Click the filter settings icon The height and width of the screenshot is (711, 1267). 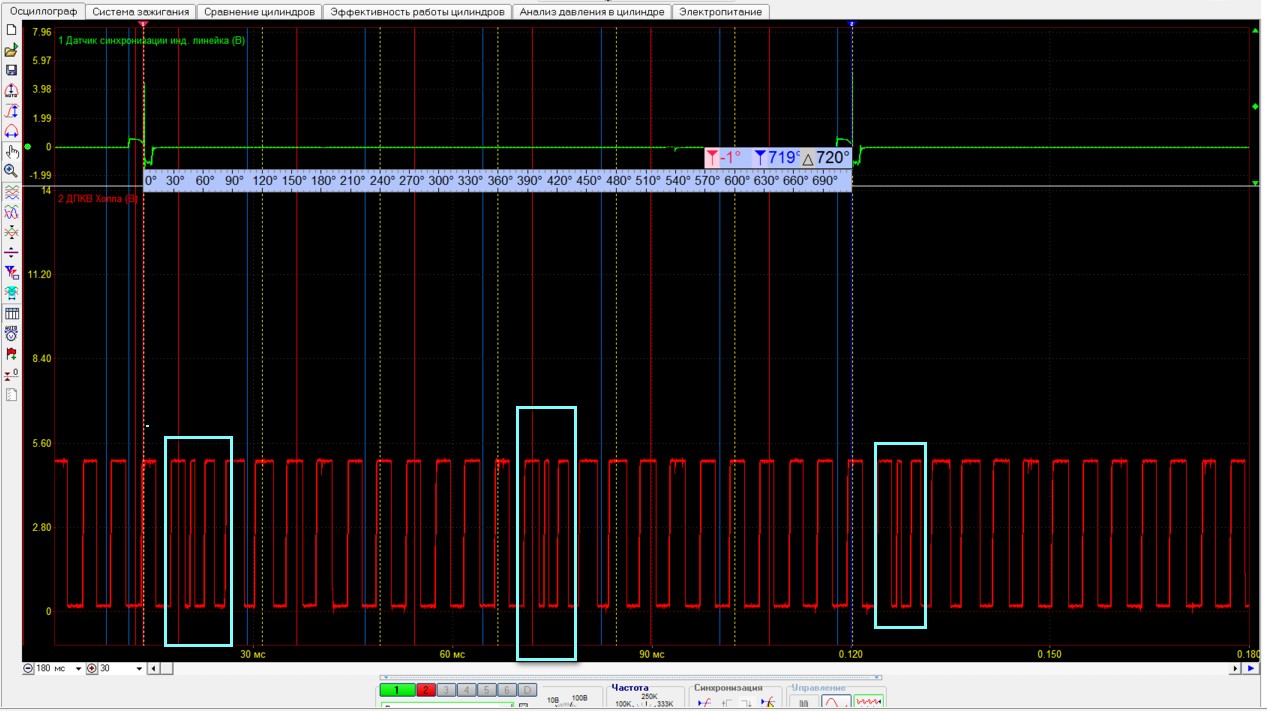coord(11,272)
